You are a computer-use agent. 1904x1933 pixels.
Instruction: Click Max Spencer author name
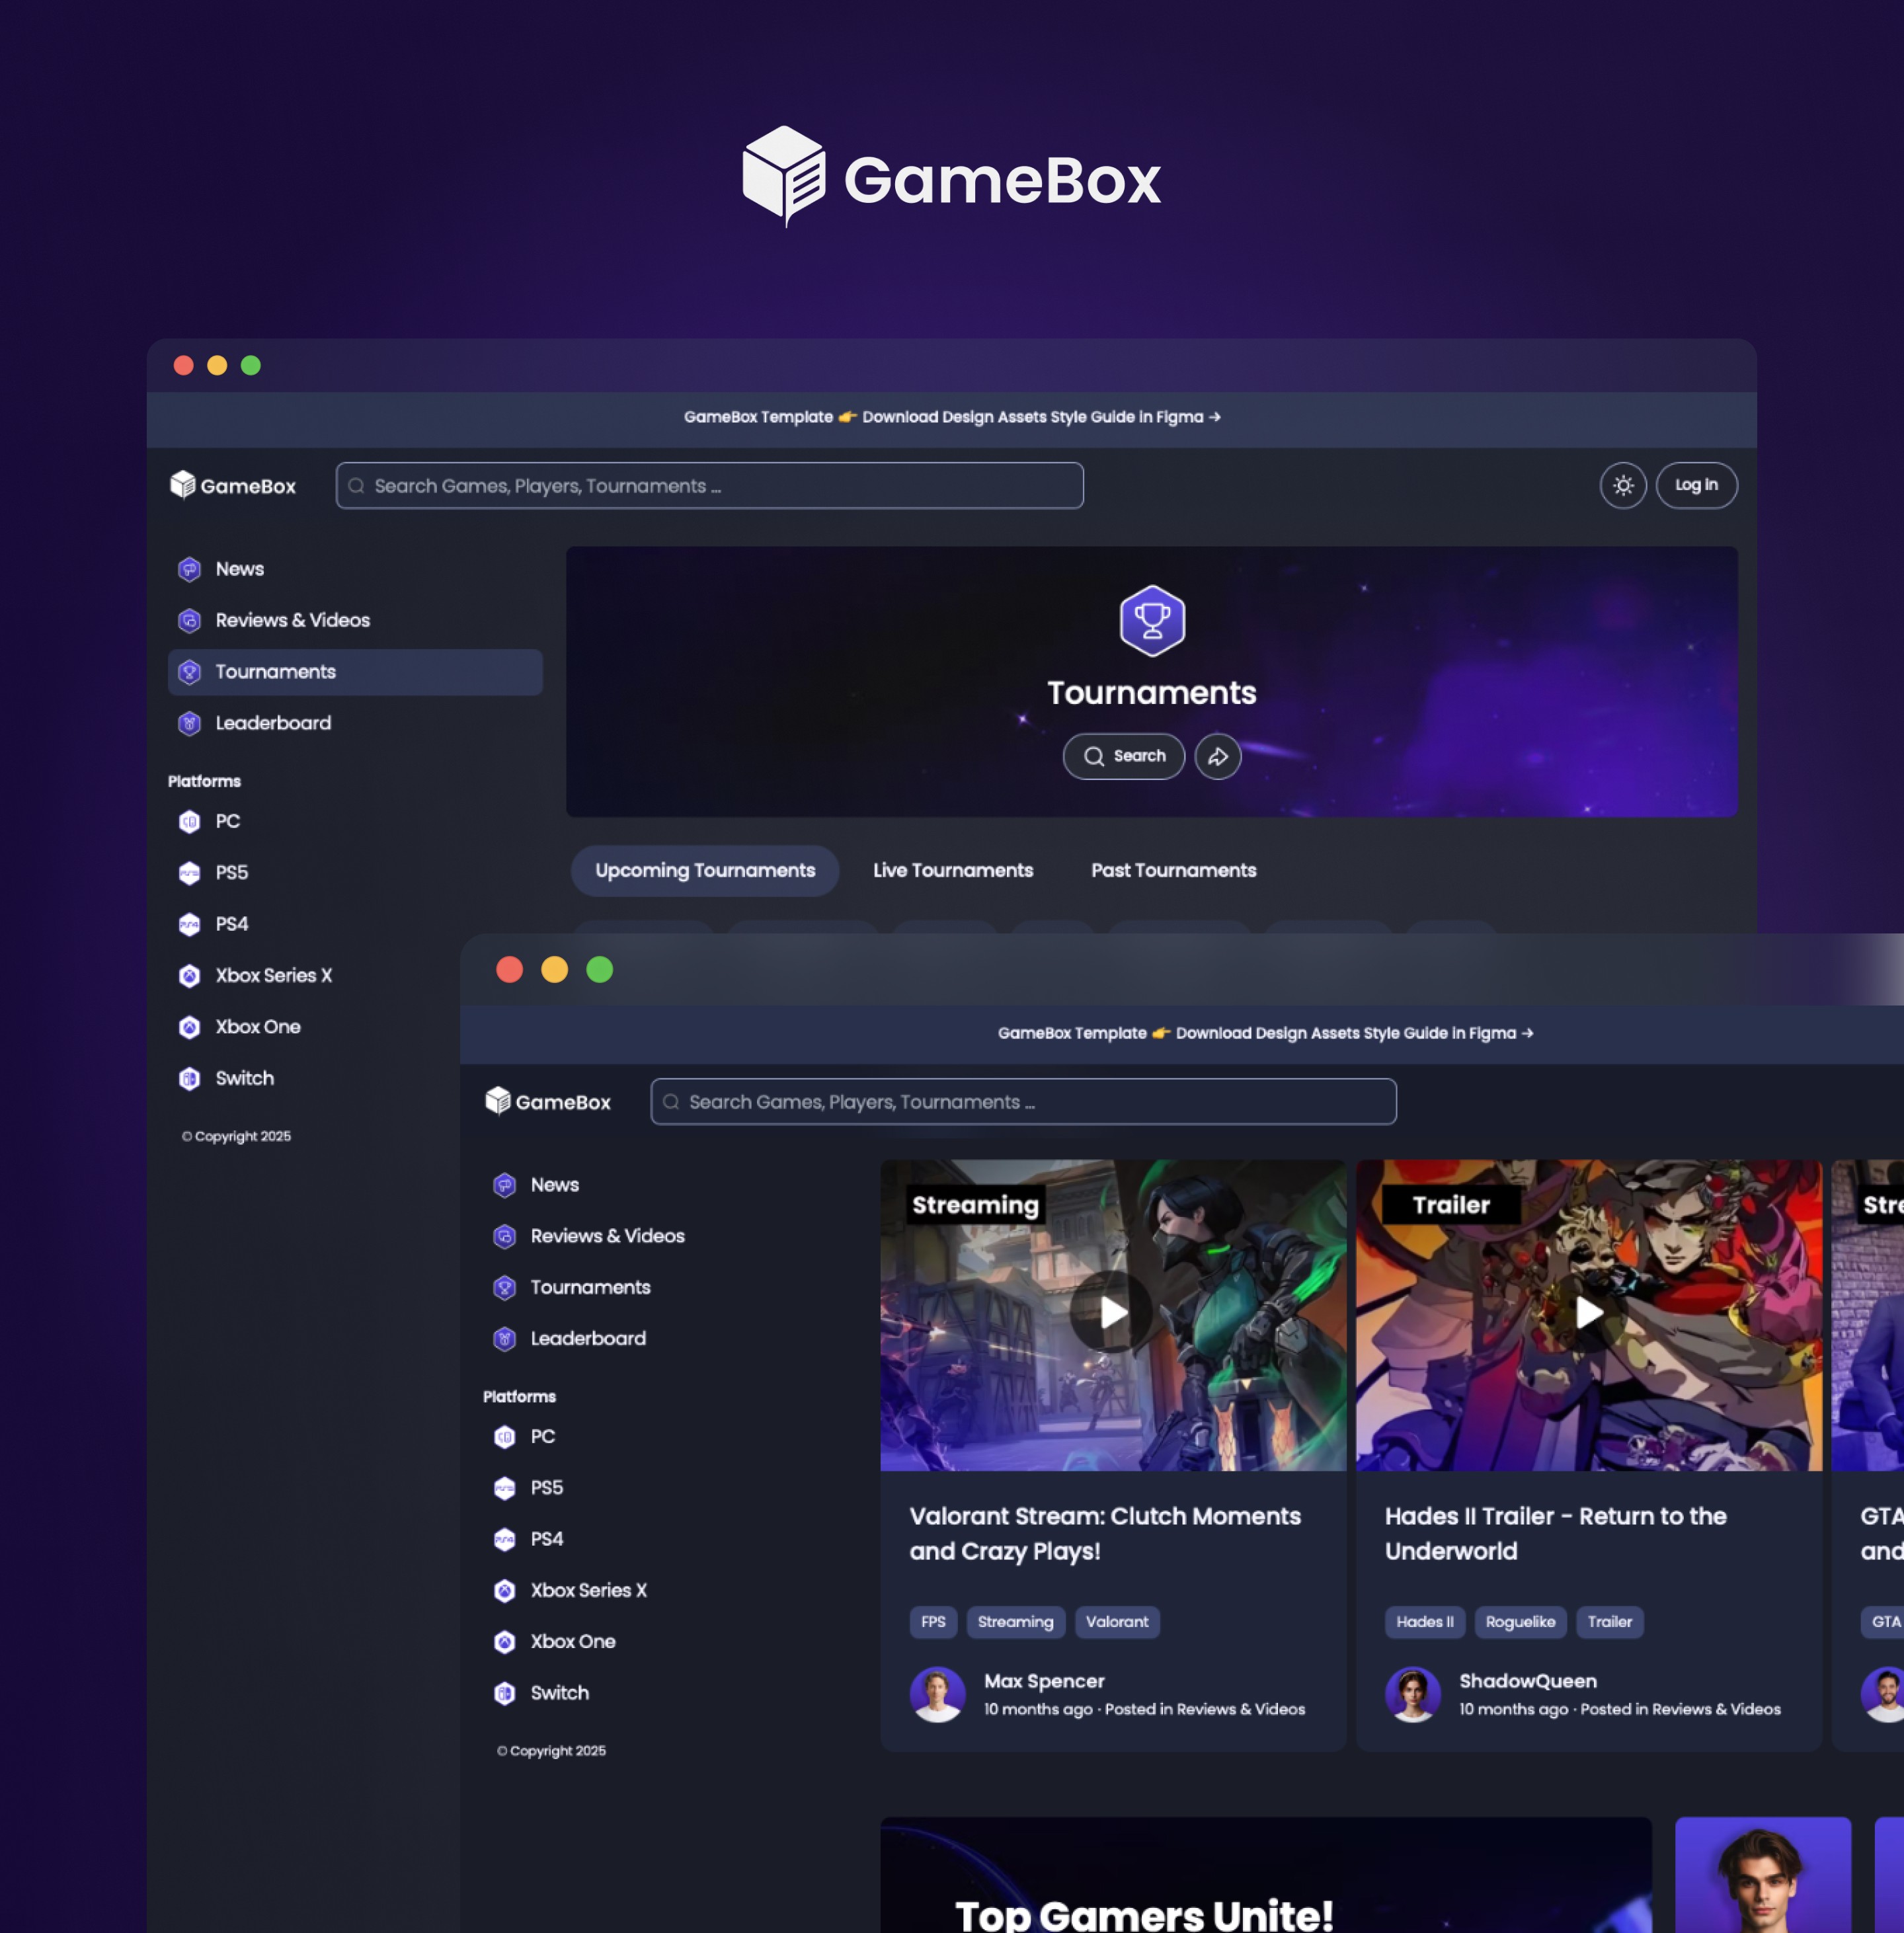coord(1044,1681)
